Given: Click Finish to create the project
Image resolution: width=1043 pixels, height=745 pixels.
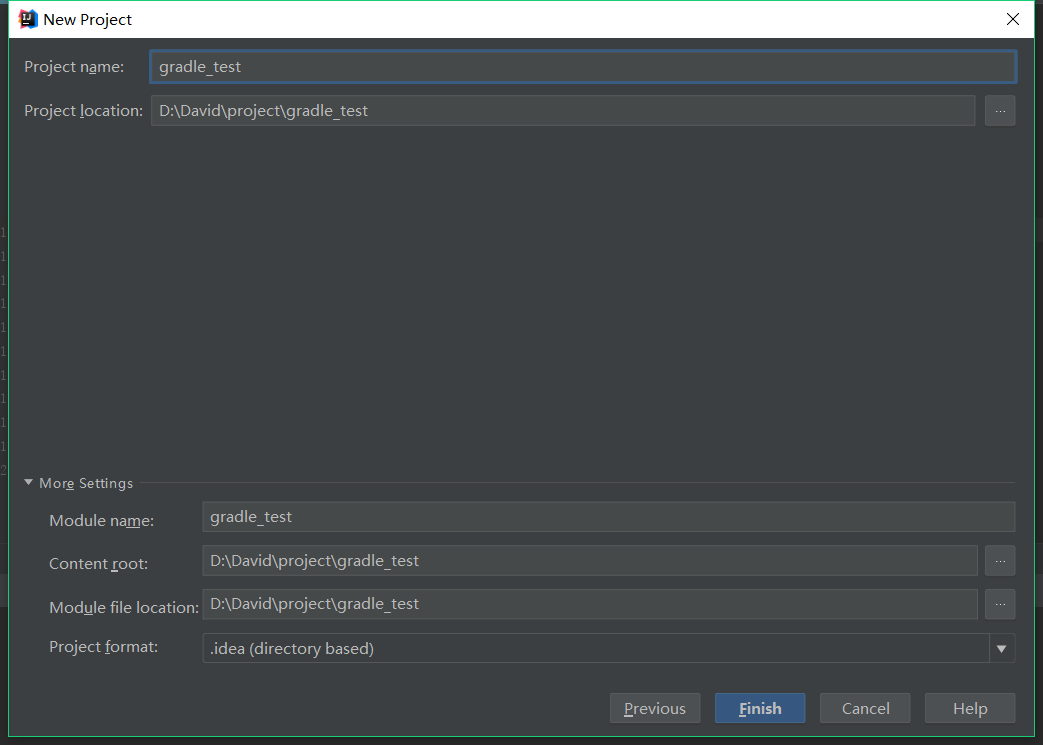Looking at the screenshot, I should click(x=759, y=708).
